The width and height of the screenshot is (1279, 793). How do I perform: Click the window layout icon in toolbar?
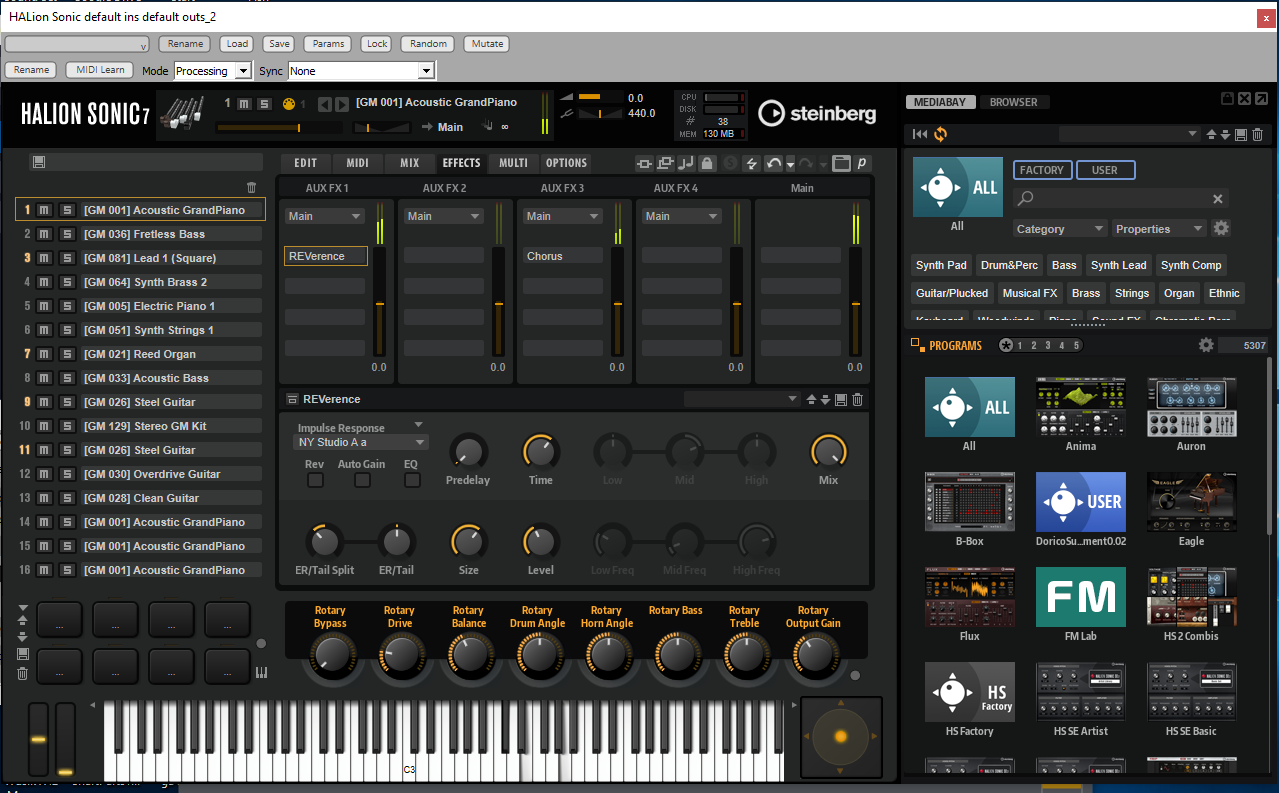(841, 163)
